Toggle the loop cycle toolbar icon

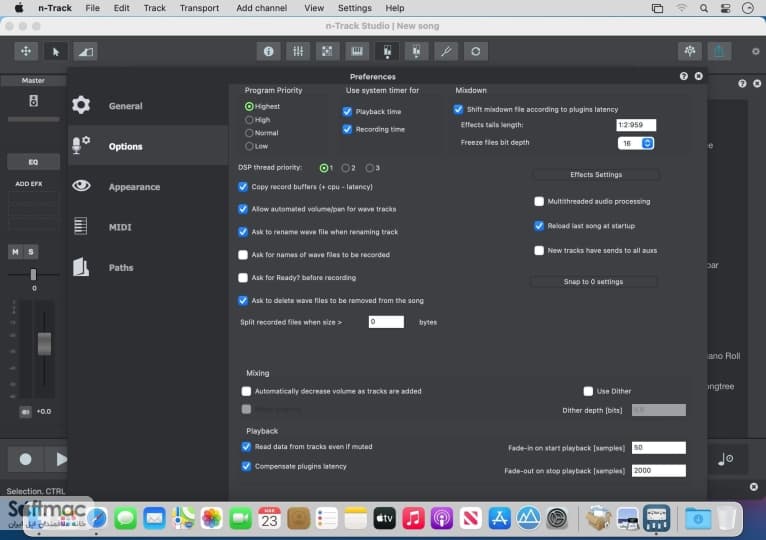click(476, 51)
